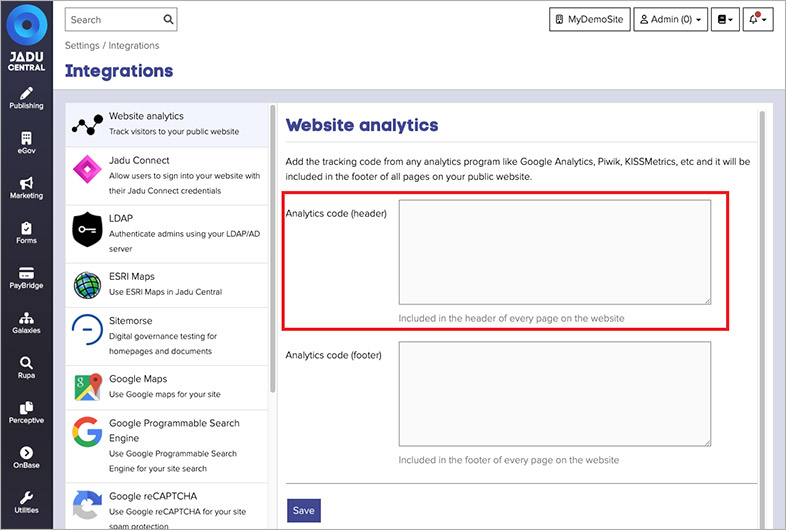This screenshot has width=786, height=530.
Task: Click the LDAP shield key icon
Action: click(x=87, y=229)
